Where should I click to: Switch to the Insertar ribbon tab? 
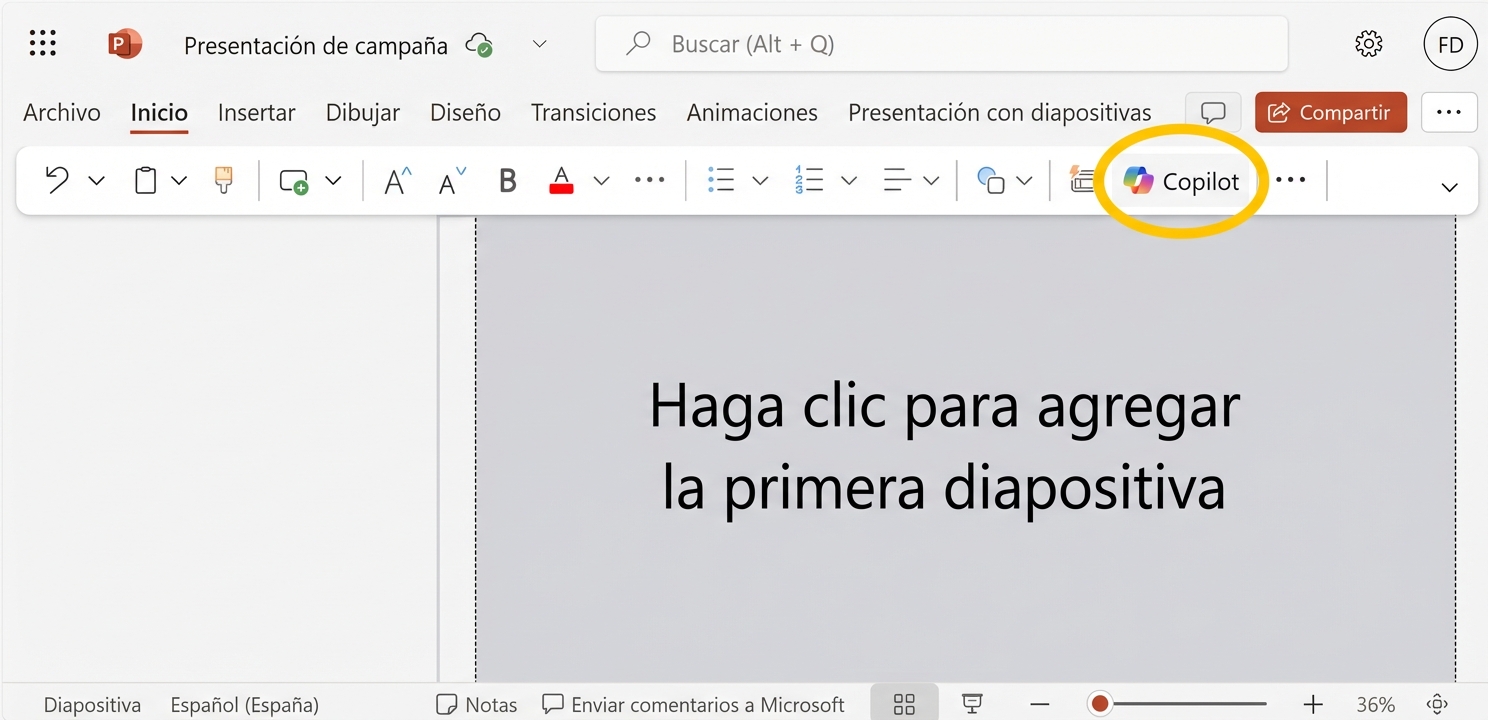(x=256, y=112)
